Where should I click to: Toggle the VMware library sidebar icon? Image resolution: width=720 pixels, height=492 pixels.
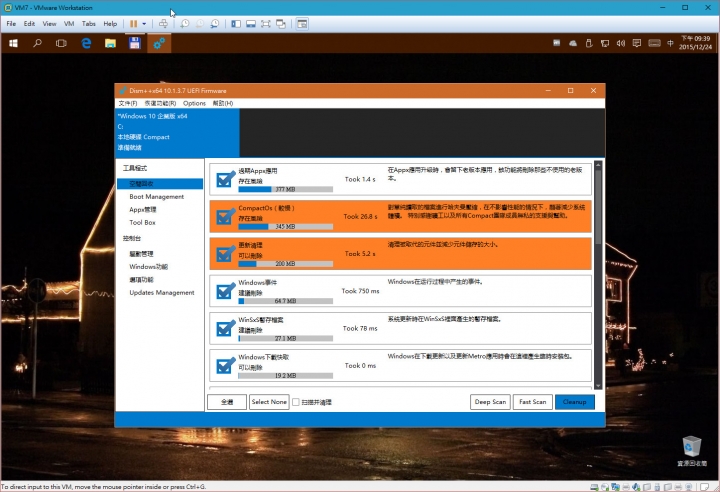tap(236, 24)
